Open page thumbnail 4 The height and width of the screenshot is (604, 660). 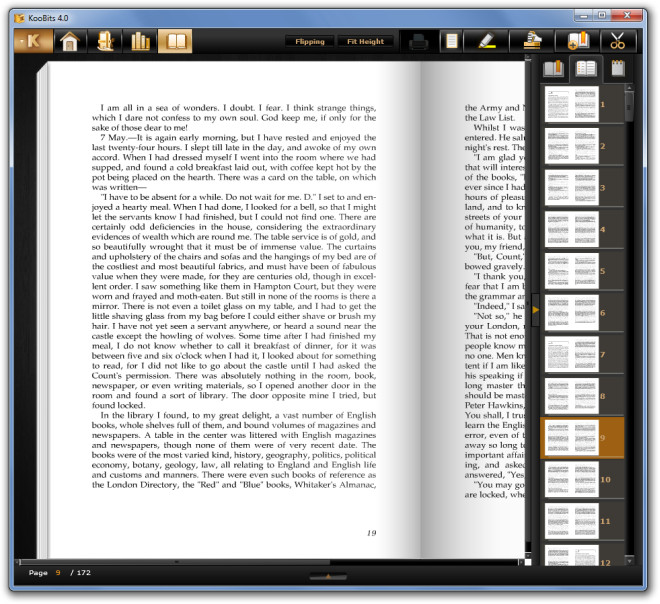point(572,229)
